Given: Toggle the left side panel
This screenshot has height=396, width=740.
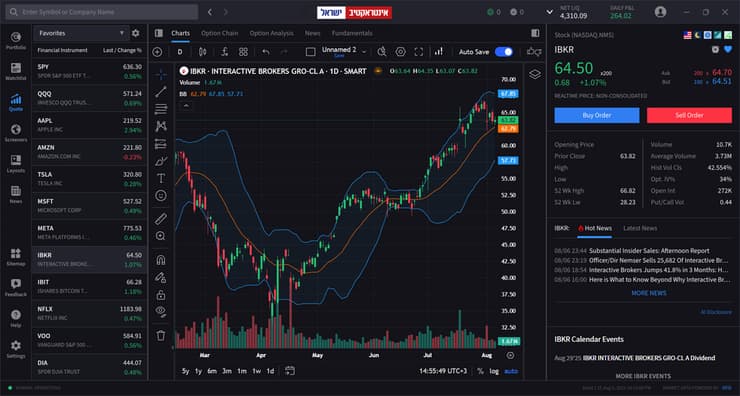Looking at the screenshot, I should (159, 33).
